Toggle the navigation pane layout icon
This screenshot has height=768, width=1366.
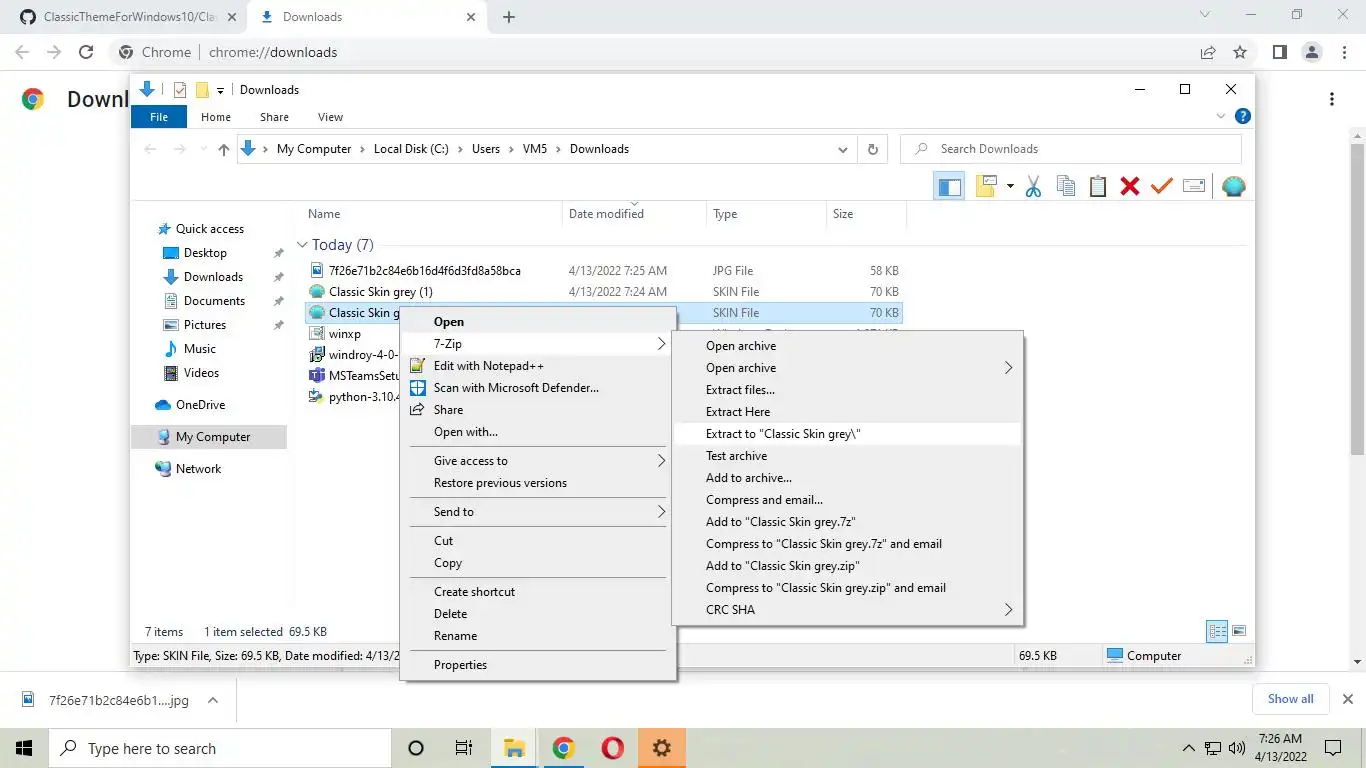click(950, 186)
